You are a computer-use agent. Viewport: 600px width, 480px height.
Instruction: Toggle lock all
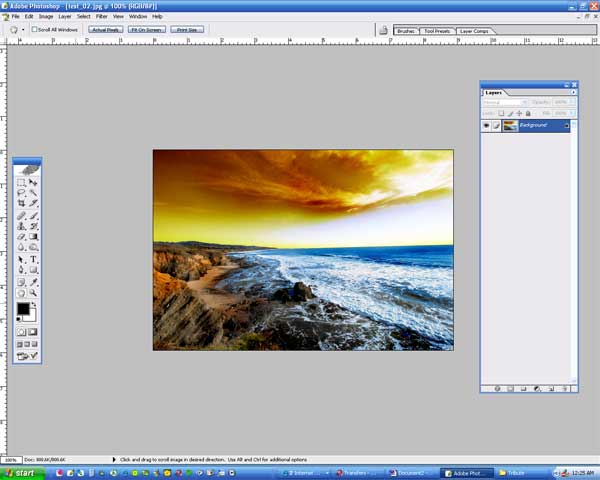528,113
